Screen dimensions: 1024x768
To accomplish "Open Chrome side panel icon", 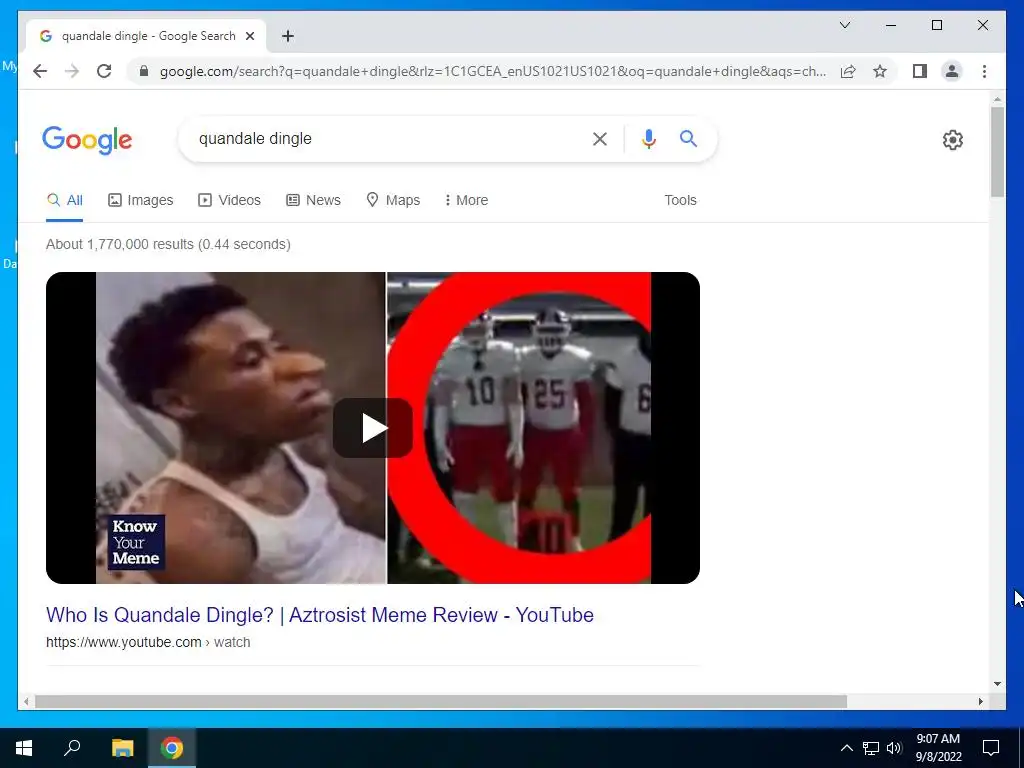I will tap(920, 71).
